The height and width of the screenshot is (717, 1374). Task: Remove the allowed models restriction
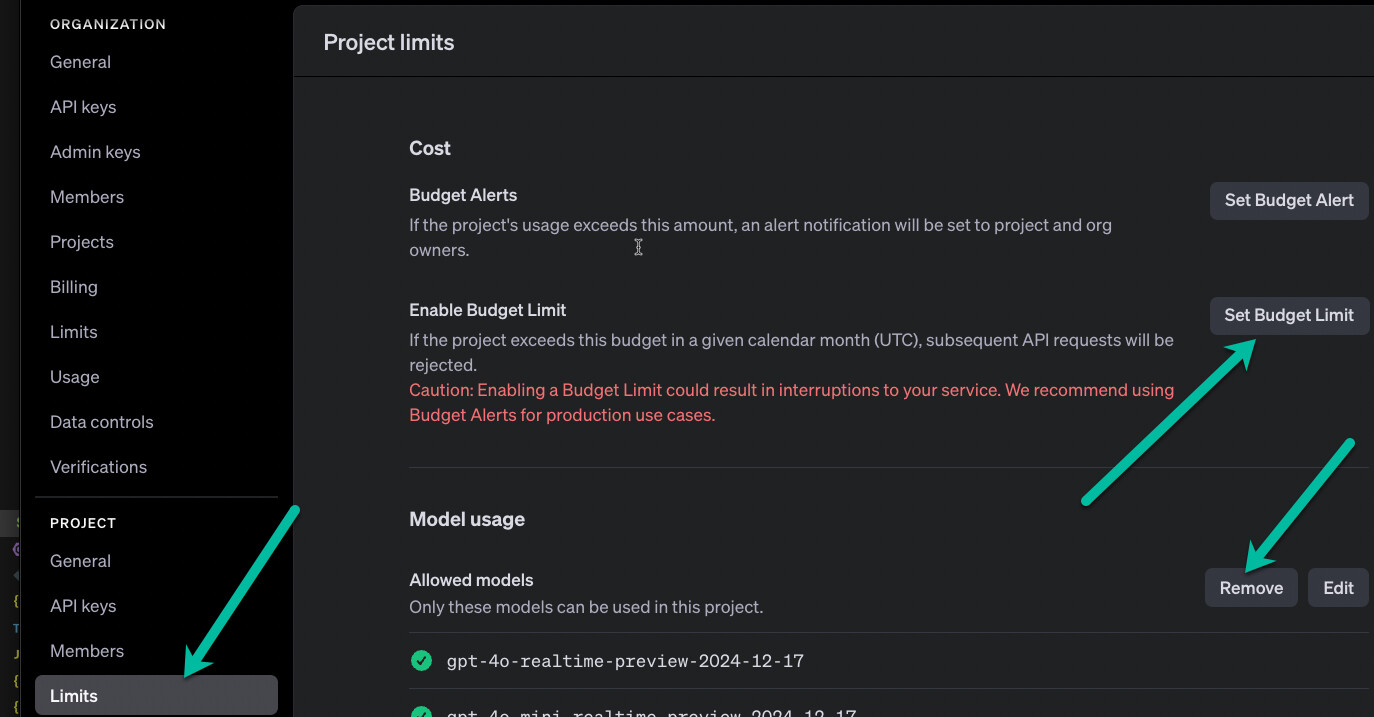(x=1251, y=587)
